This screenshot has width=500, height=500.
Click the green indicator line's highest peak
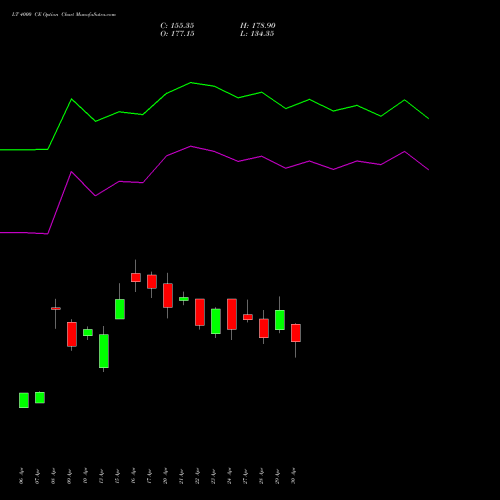click(x=191, y=82)
